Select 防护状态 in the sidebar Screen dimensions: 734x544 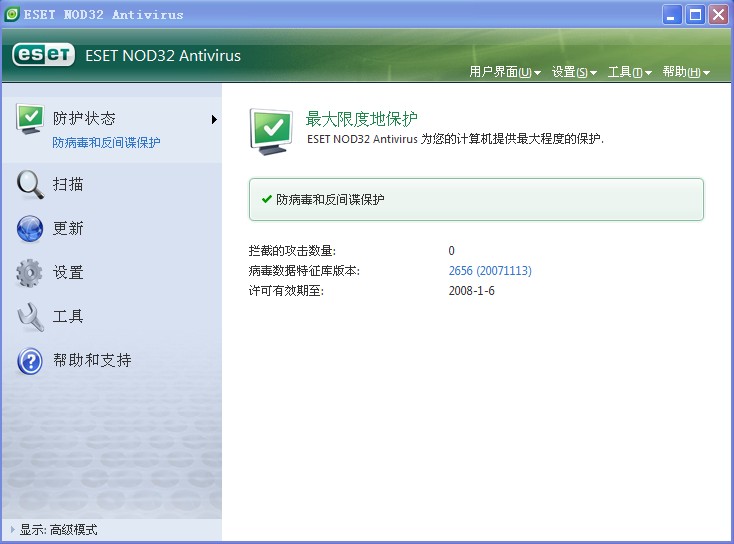point(84,118)
